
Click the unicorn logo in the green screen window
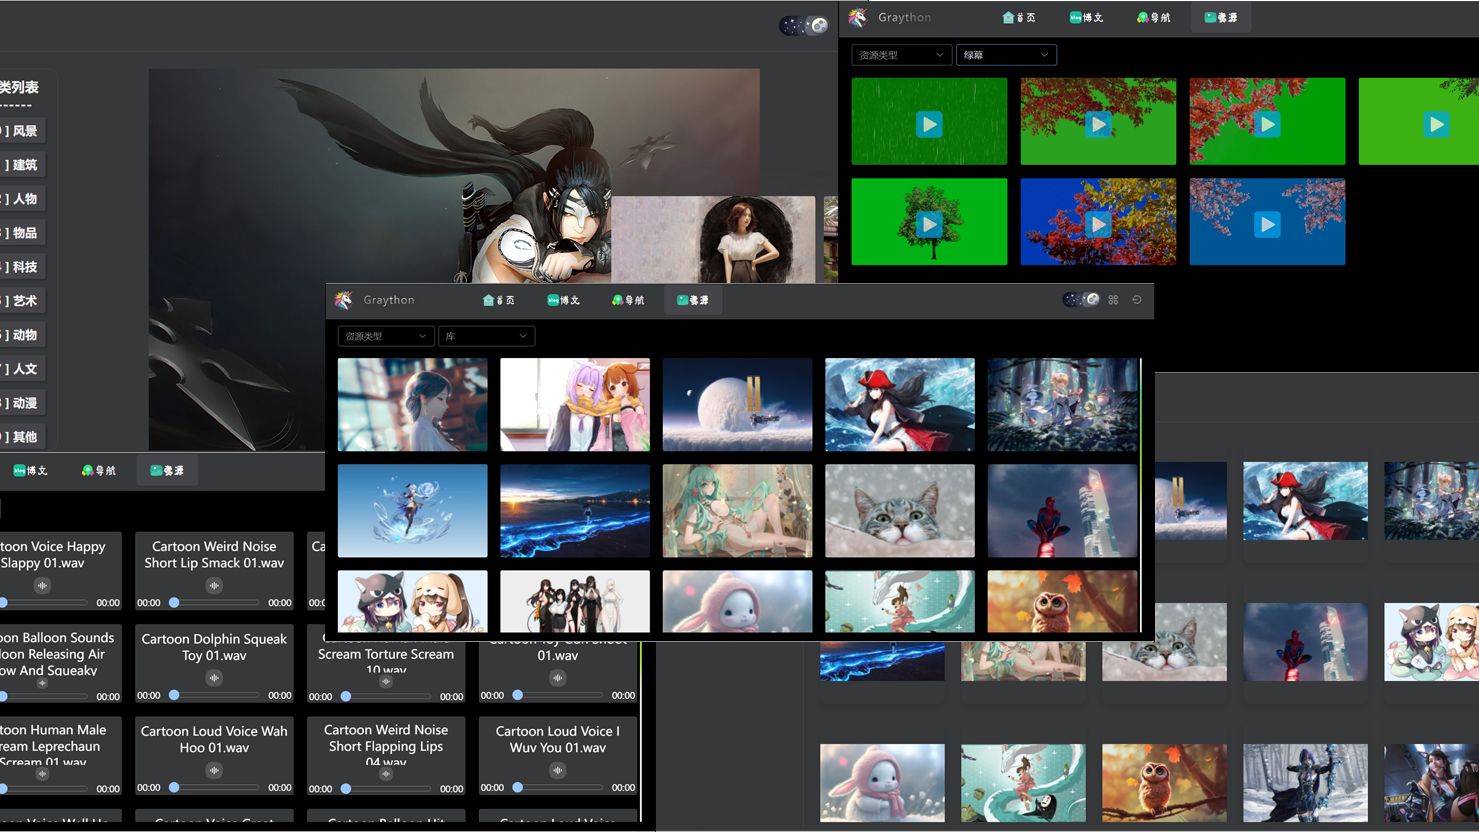[857, 17]
